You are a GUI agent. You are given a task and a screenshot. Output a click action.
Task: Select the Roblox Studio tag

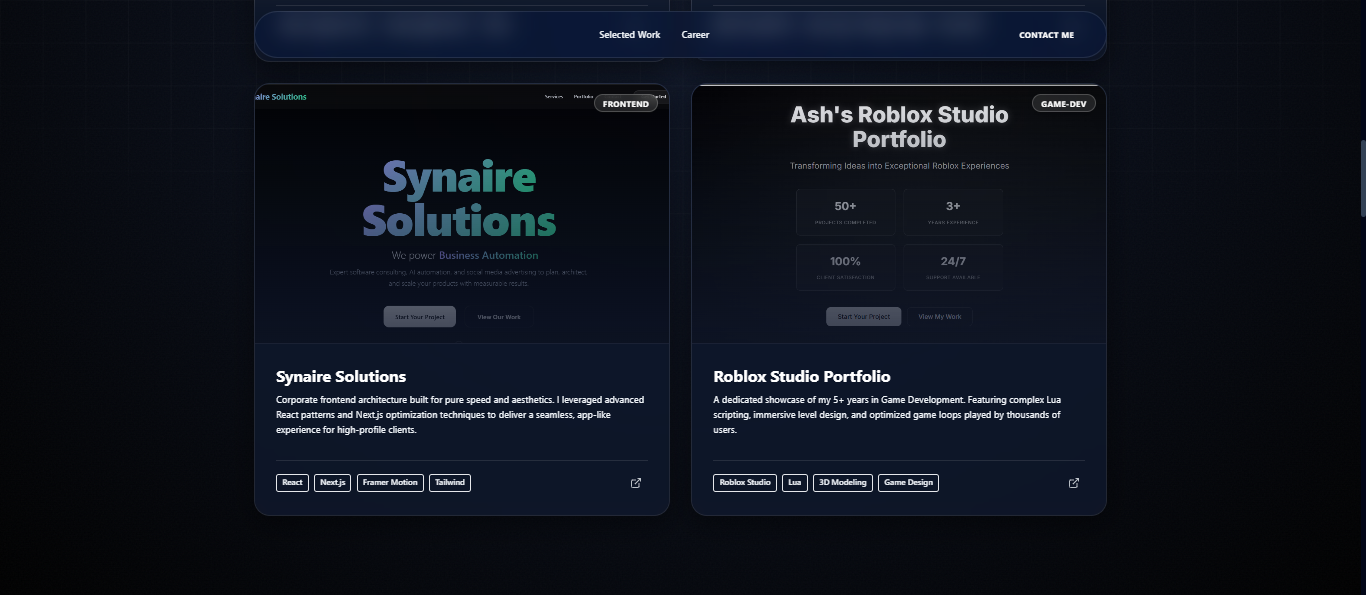[745, 483]
